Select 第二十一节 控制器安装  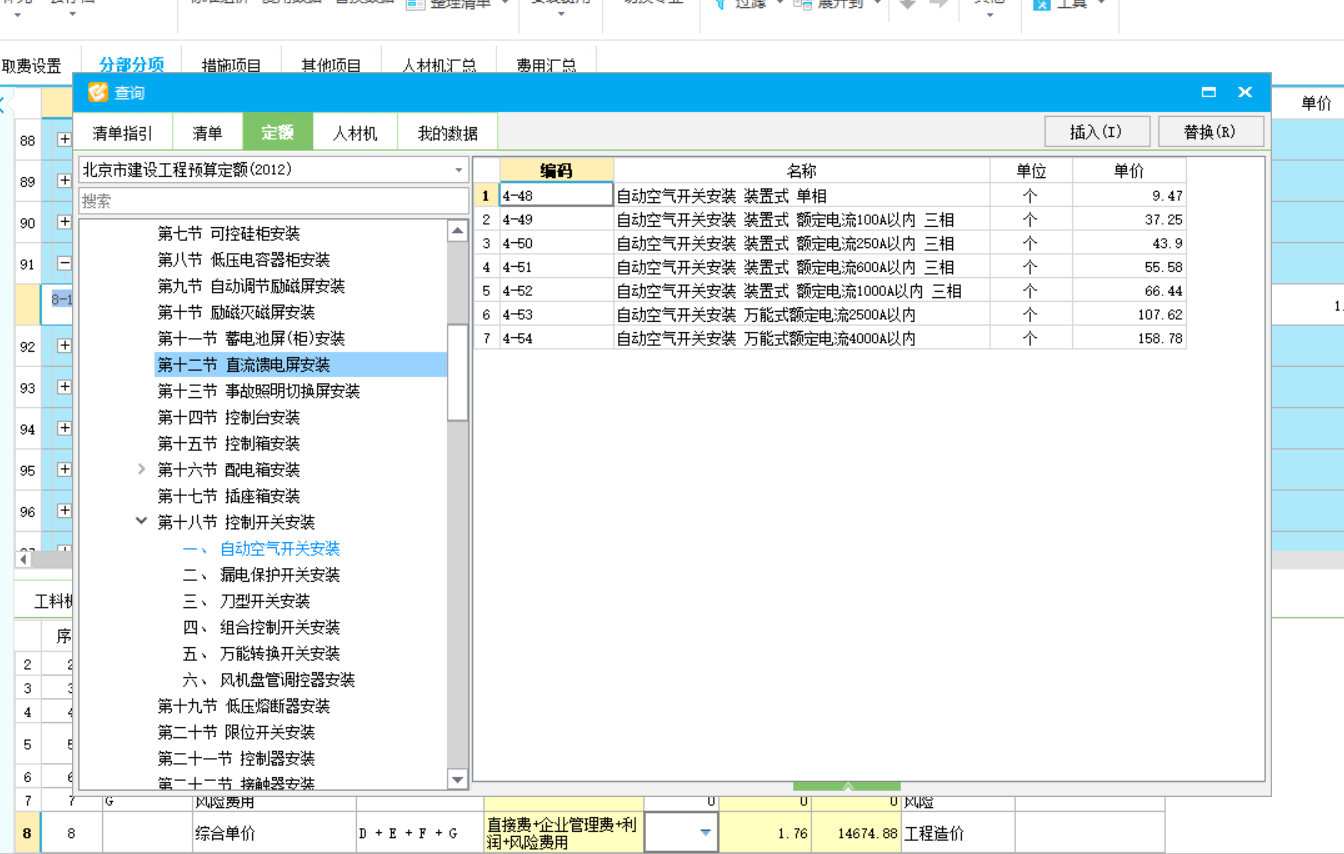click(x=236, y=758)
